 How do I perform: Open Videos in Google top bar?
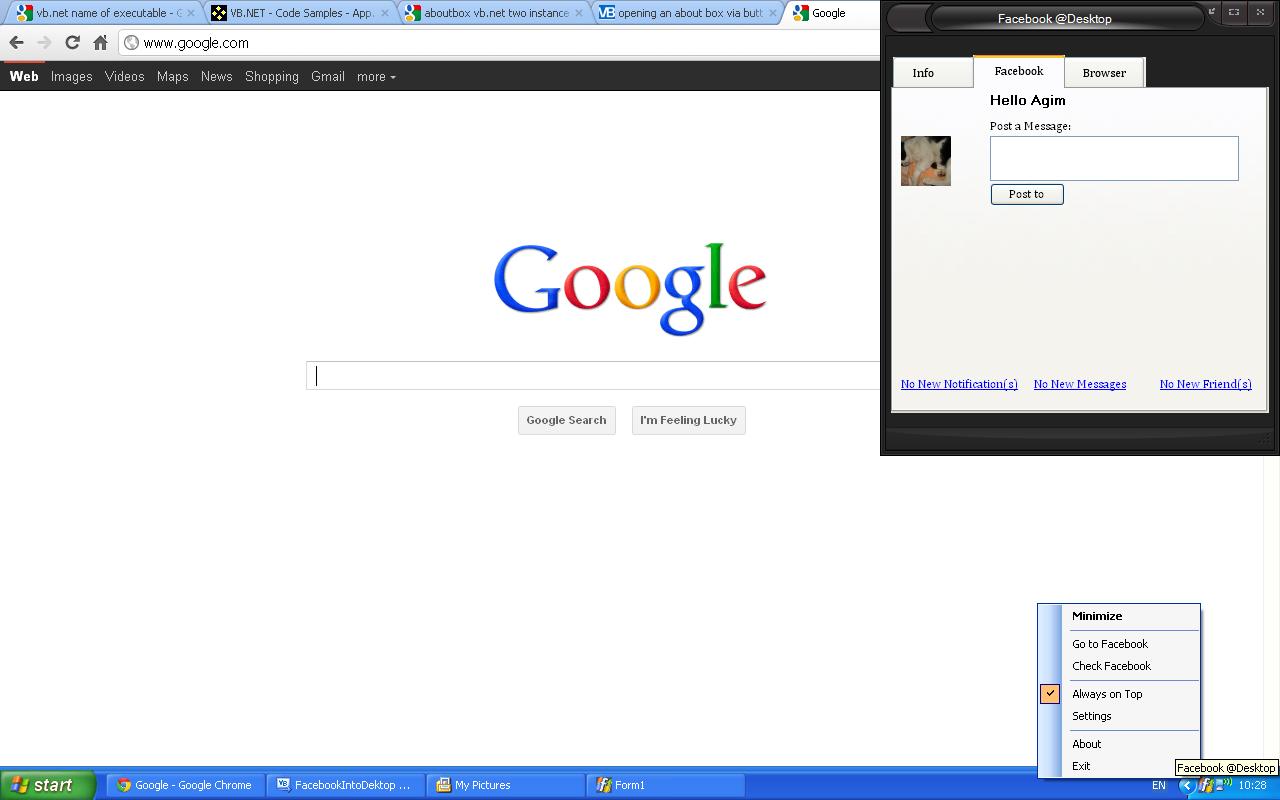pos(125,77)
